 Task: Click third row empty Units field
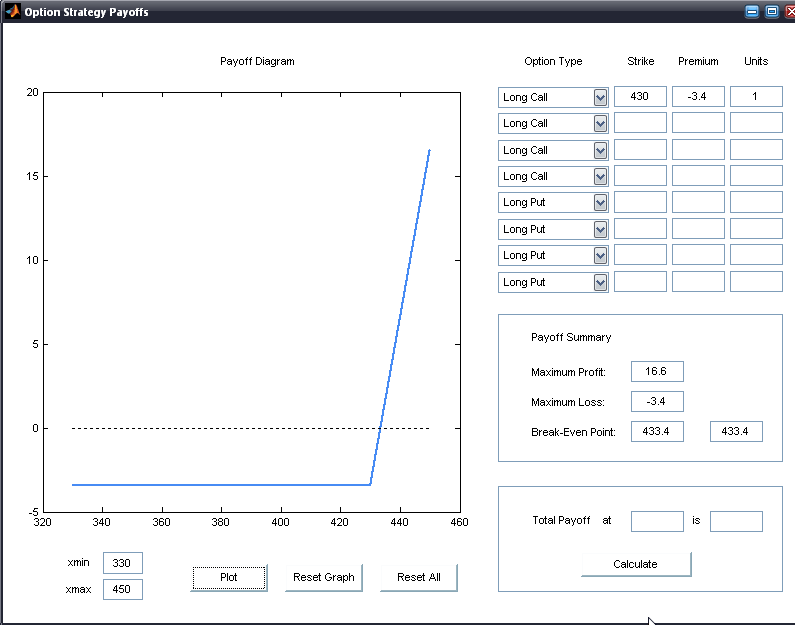(x=756, y=150)
